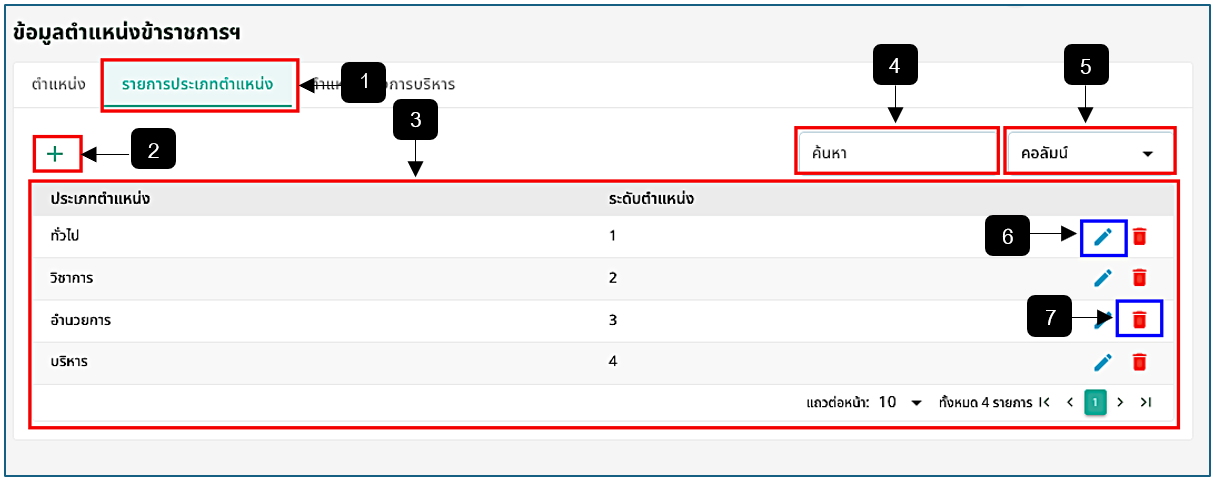Delete the ทั่วไป row with trash icon

[x=1139, y=236]
